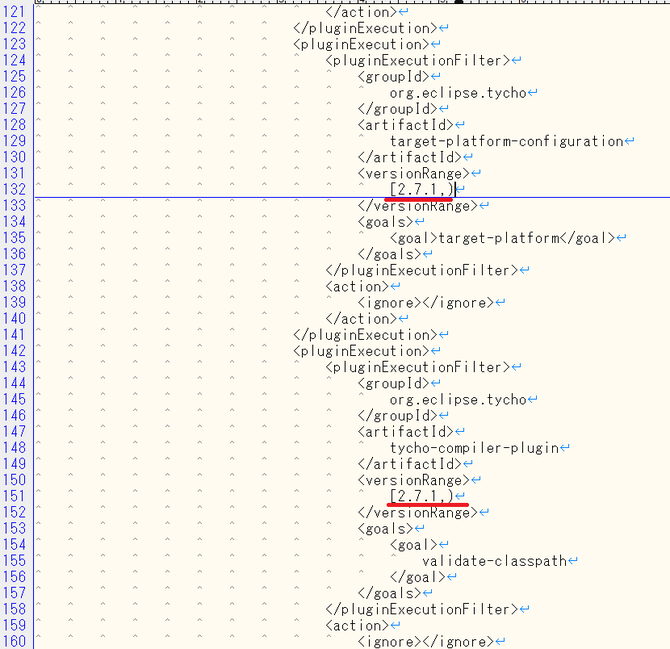This screenshot has height=649, width=670.
Task: Click <goal>target-platform</goal> on line 135
Action: tap(502, 238)
